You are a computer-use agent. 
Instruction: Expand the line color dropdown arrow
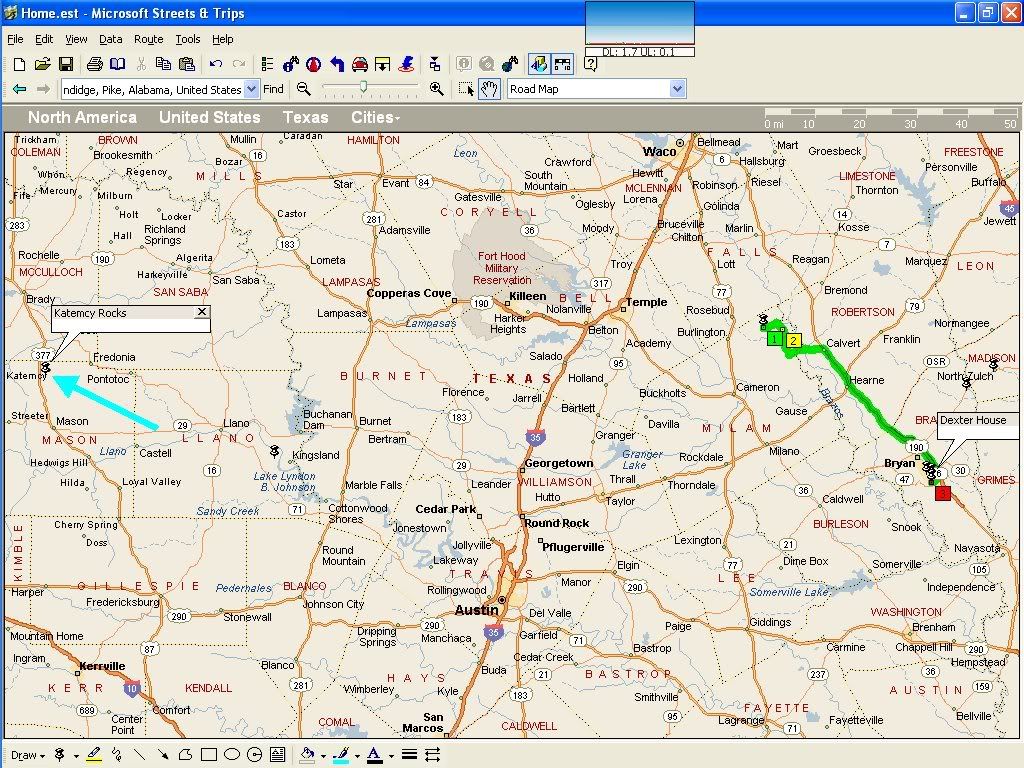(357, 756)
